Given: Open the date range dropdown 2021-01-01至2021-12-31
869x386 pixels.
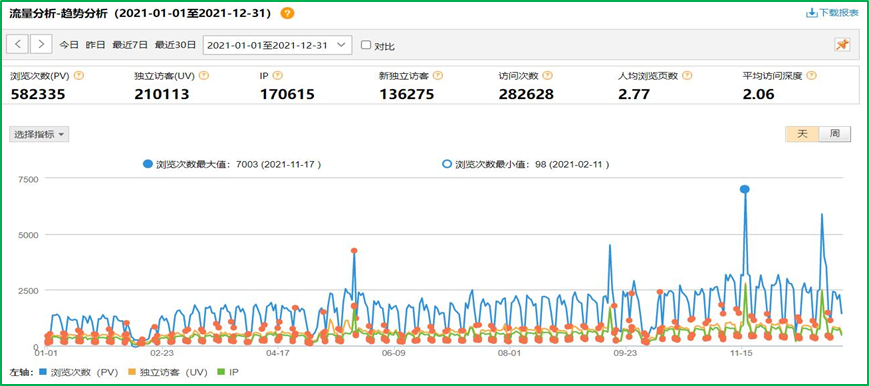Looking at the screenshot, I should tap(278, 45).
